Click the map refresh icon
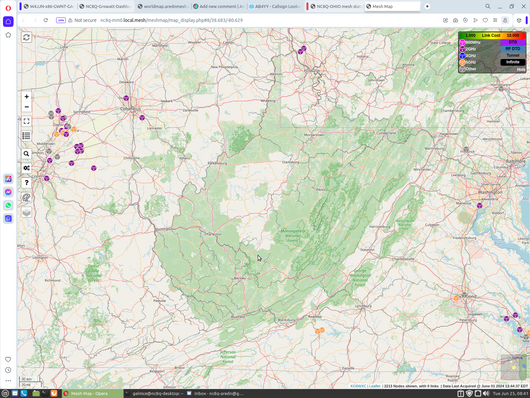This screenshot has width=530, height=398. 26,37
